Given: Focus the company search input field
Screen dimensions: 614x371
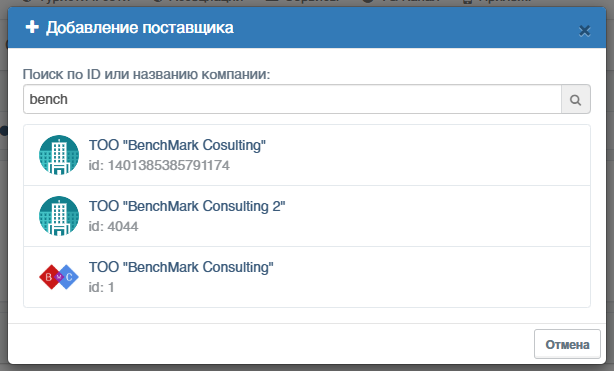Looking at the screenshot, I should pyautogui.click(x=293, y=100).
